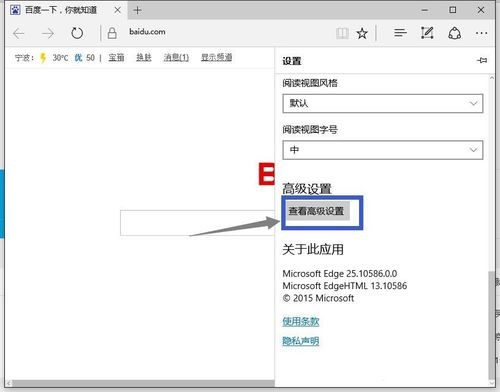Close the Baidu tab
The height and width of the screenshot is (392, 500).
coord(117,10)
